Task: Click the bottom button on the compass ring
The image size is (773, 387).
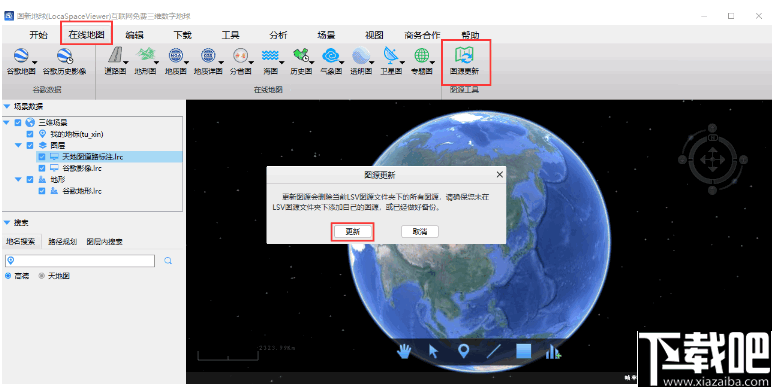Action: tap(713, 190)
